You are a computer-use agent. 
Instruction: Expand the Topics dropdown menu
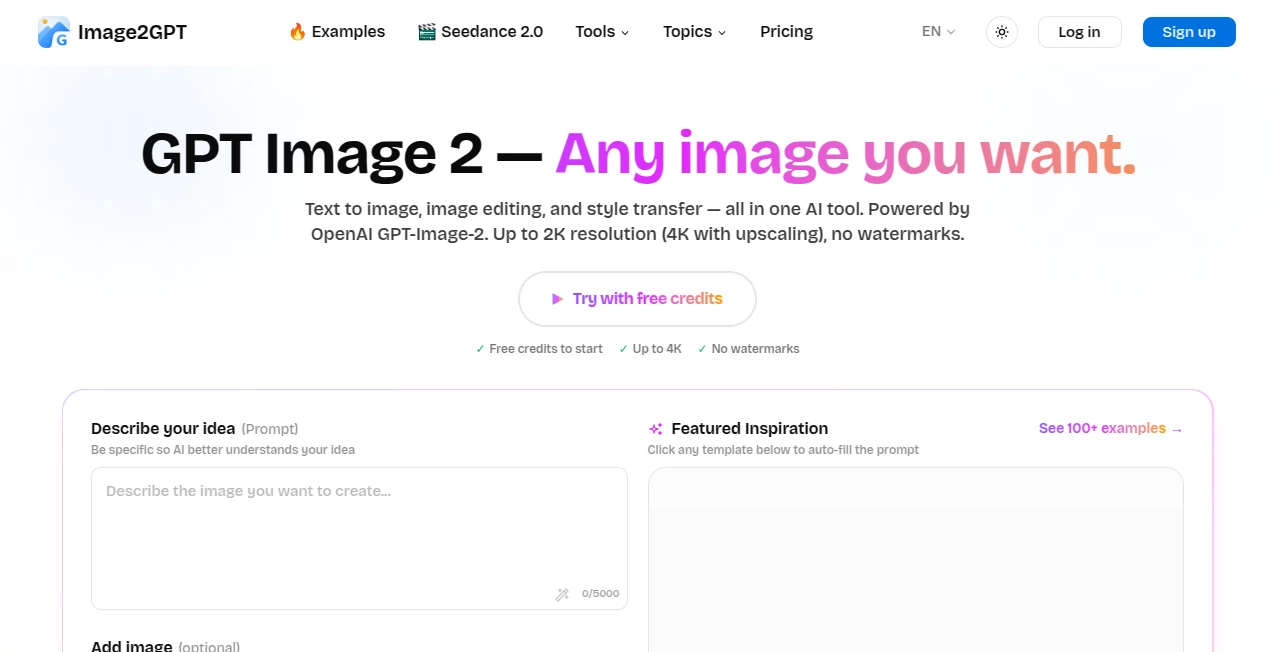pos(695,32)
